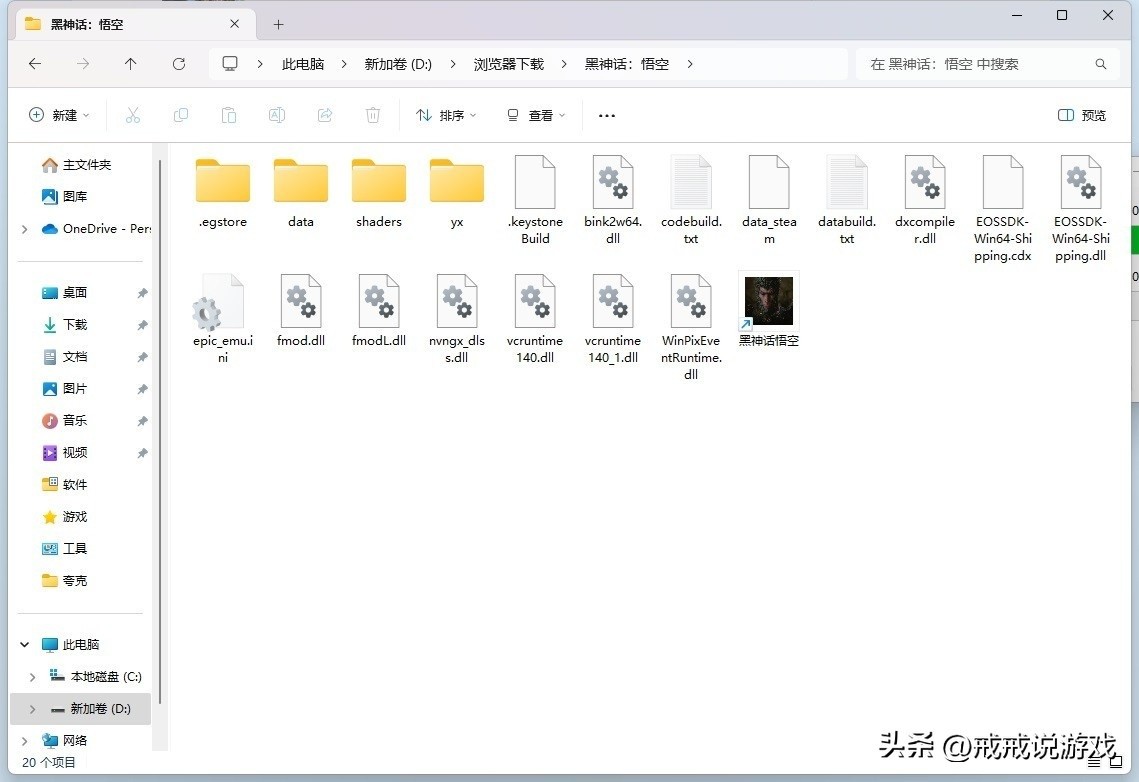Image resolution: width=1139 pixels, height=782 pixels.
Task: Click the Refresh button in navigation bar
Action: click(x=179, y=64)
